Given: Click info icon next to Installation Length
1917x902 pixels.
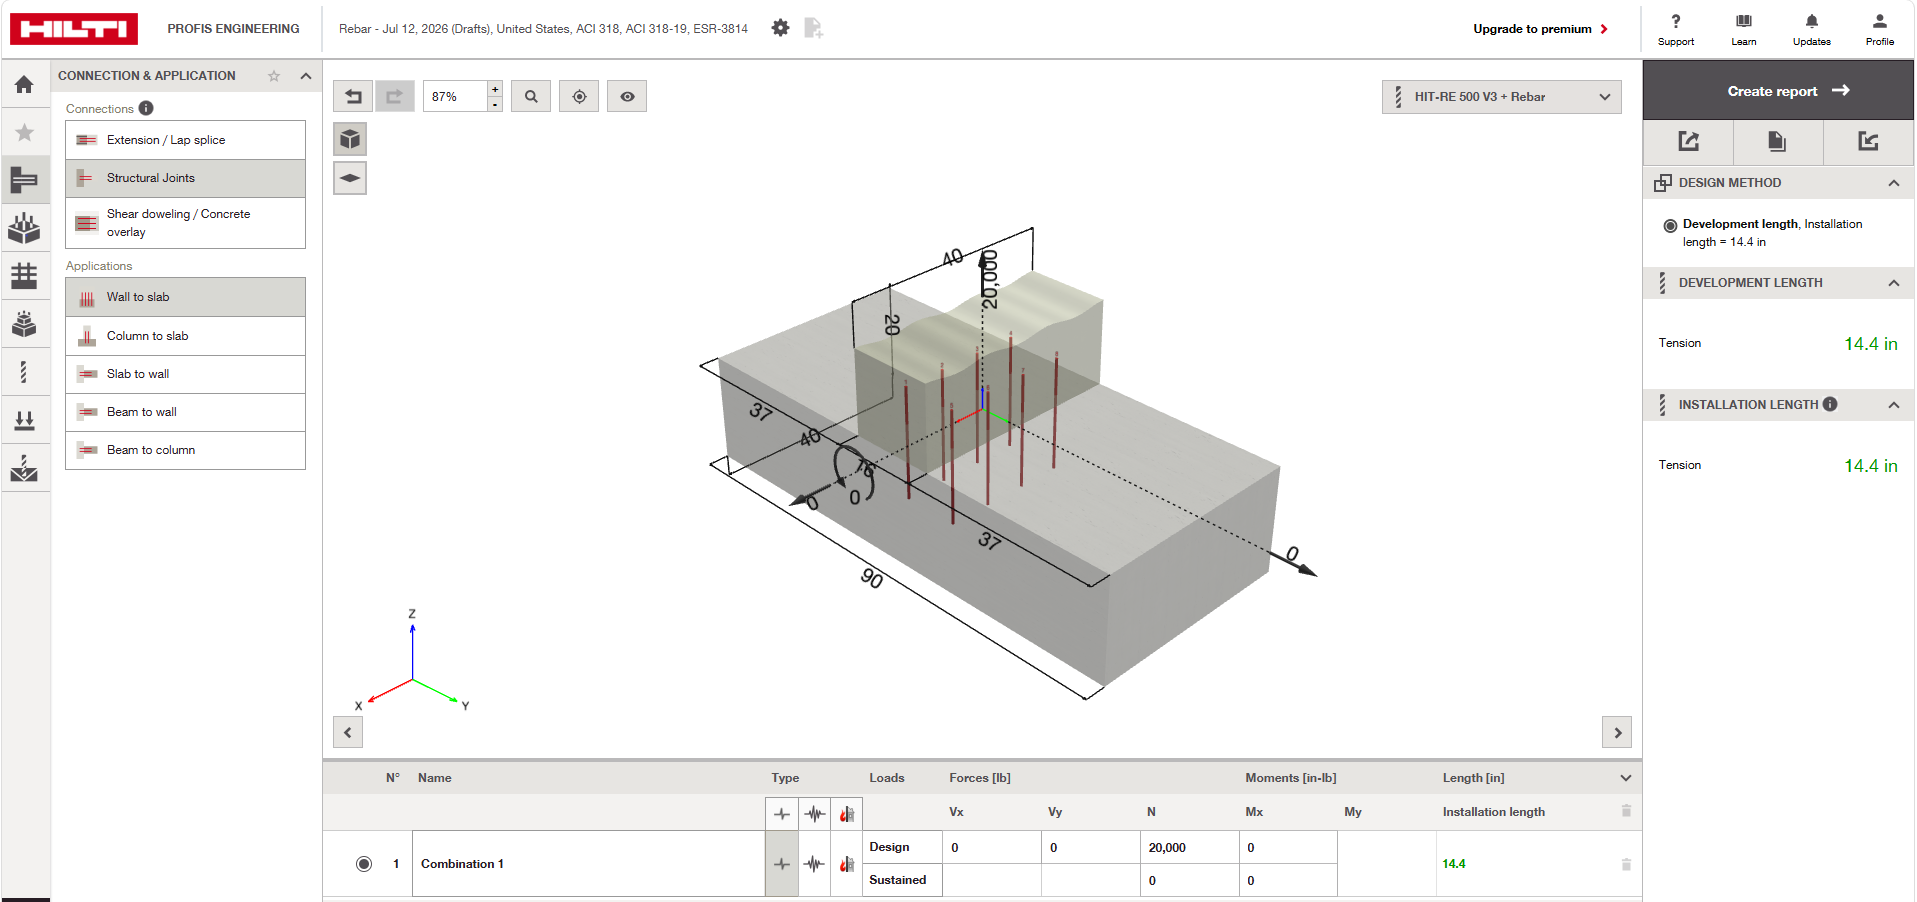Looking at the screenshot, I should pos(1830,404).
